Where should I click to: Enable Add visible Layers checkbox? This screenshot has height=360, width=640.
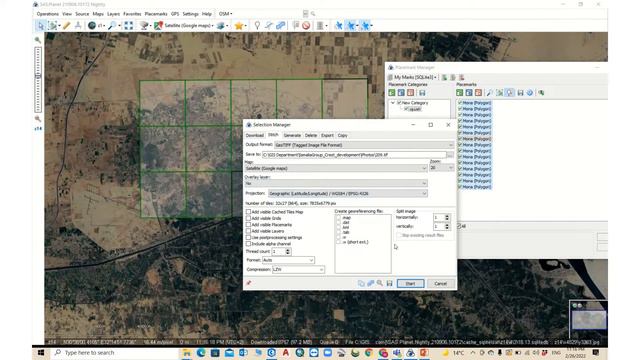pyautogui.click(x=248, y=231)
